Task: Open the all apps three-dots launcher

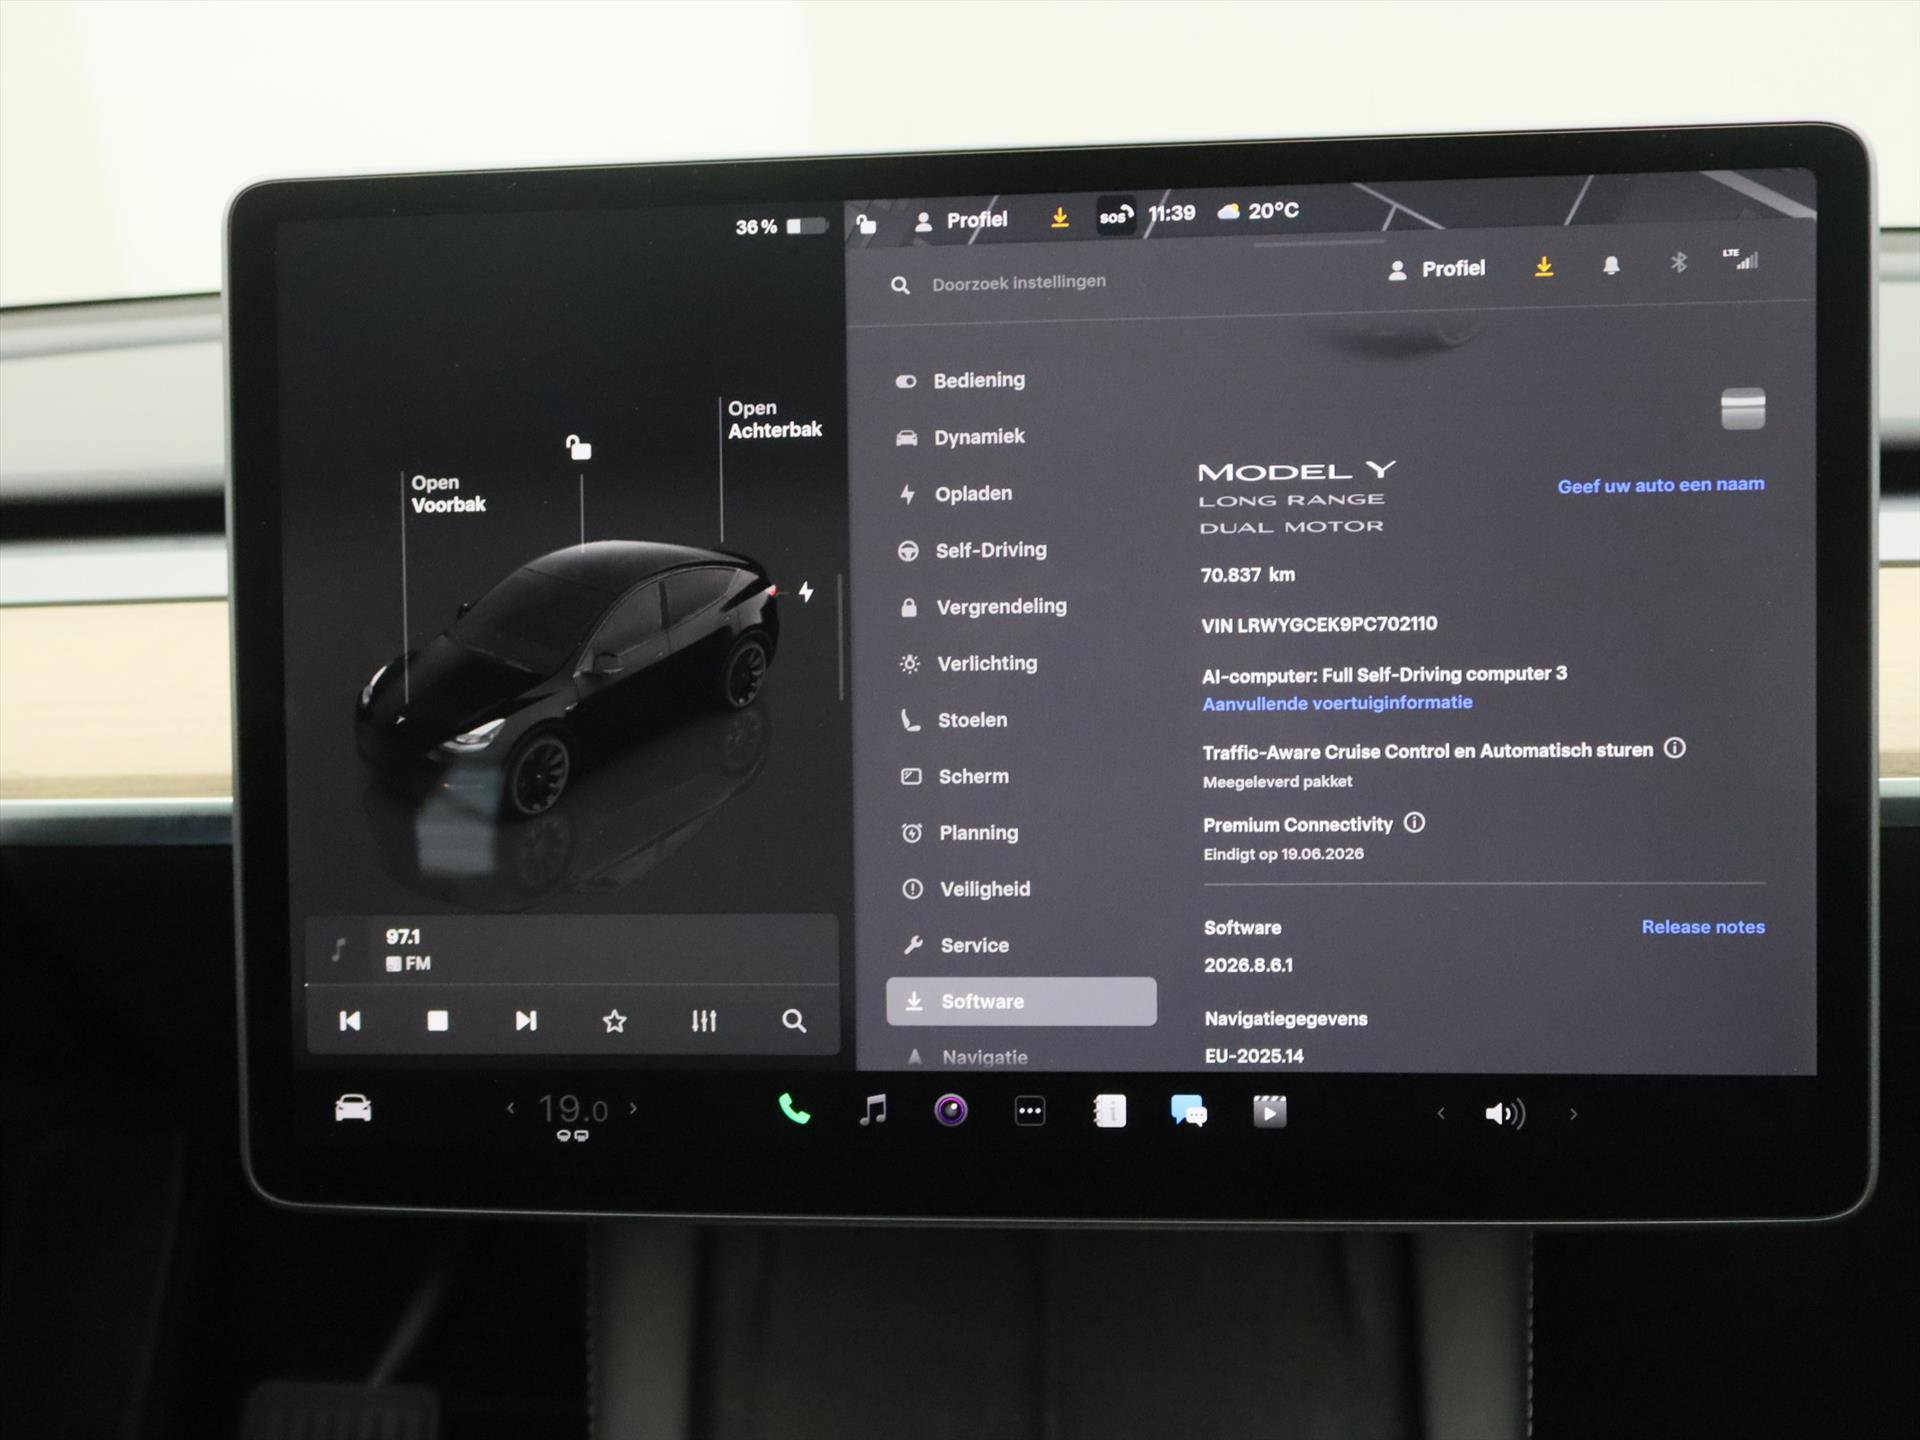Action: point(1030,1111)
